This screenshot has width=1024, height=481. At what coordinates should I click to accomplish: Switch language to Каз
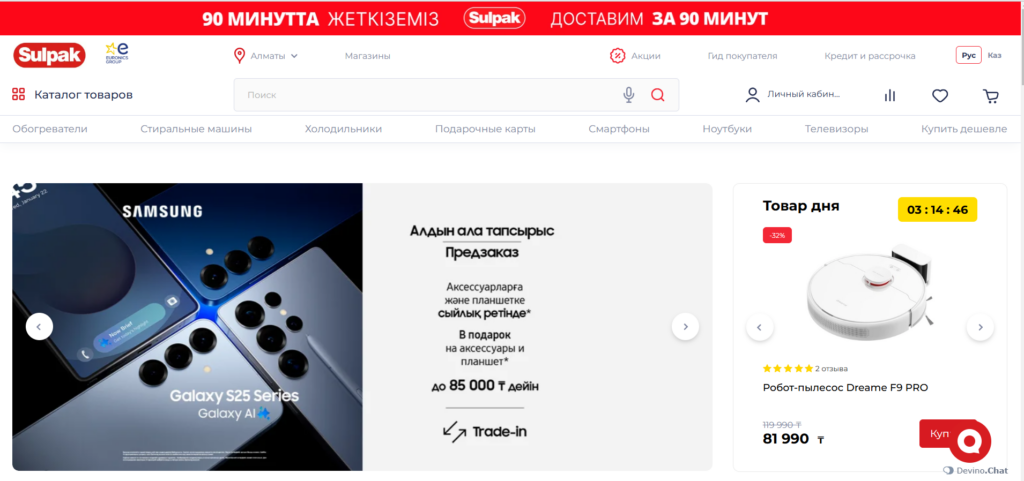pos(995,55)
